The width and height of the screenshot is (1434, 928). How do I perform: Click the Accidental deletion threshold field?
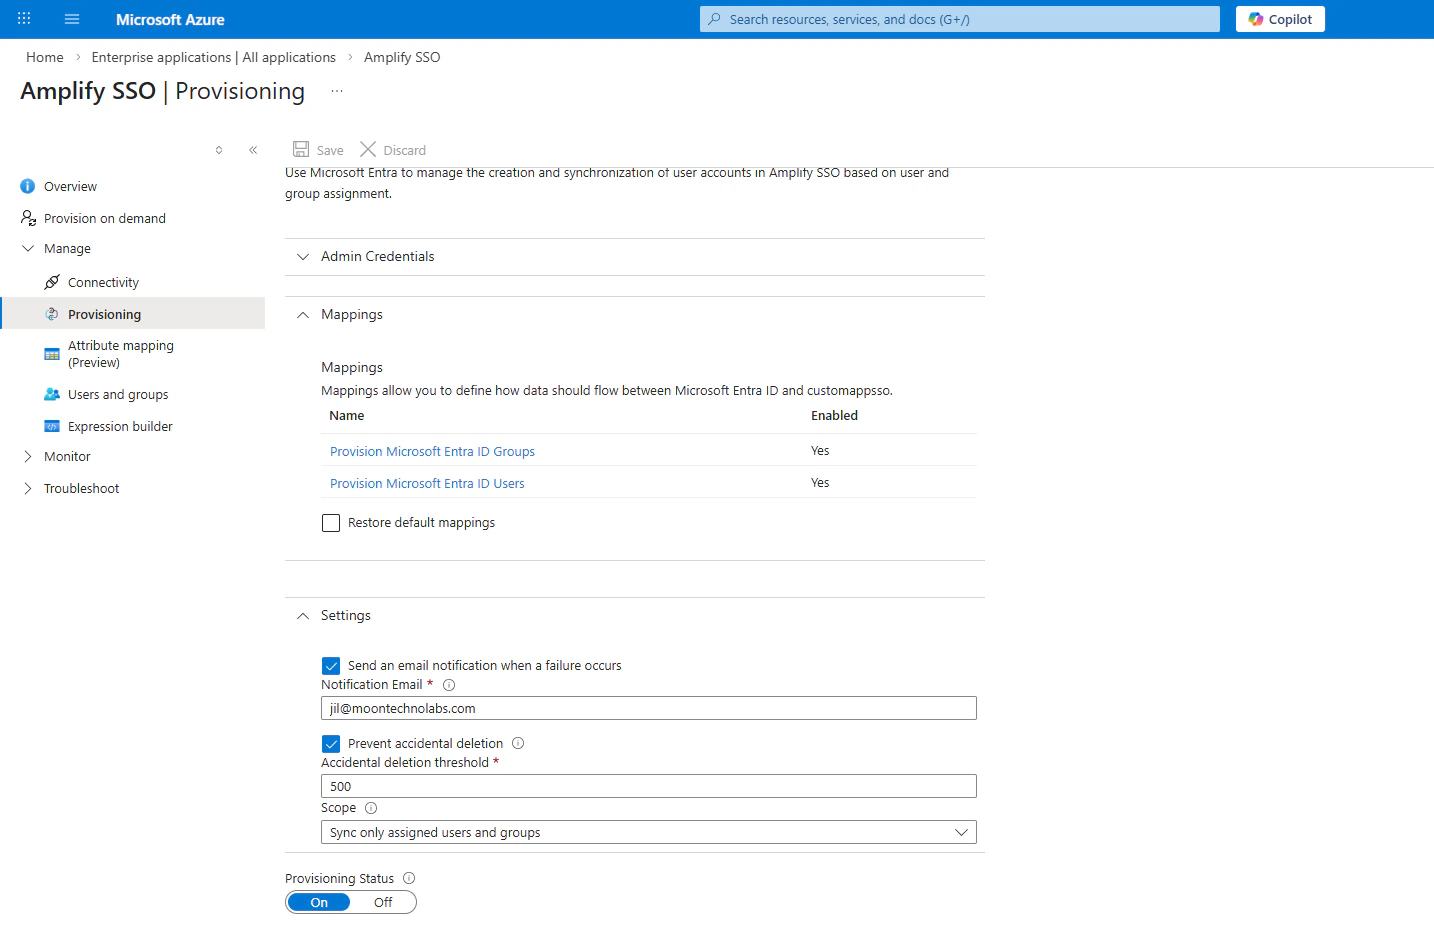[x=648, y=786]
